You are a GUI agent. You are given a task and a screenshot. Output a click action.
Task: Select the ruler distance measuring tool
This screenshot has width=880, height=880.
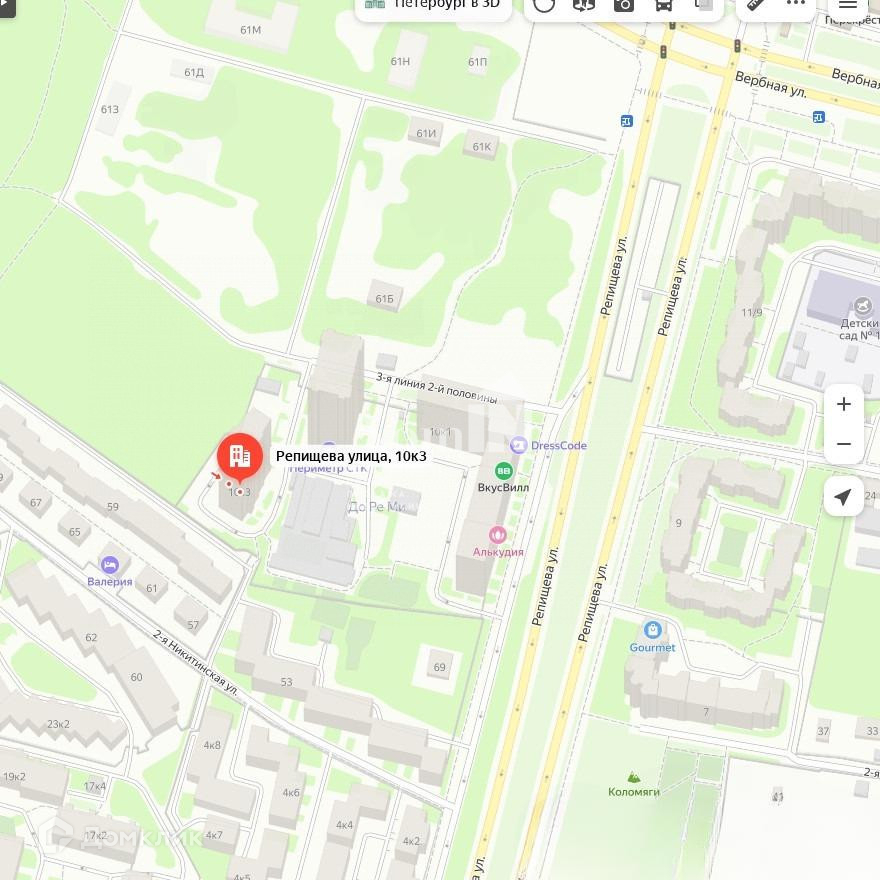click(756, 4)
